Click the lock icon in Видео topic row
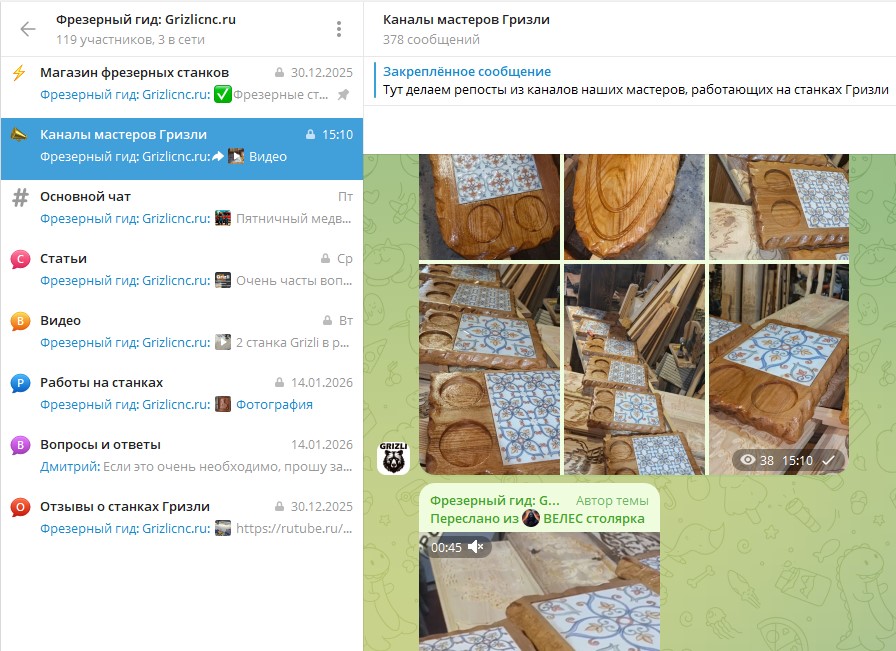The image size is (896, 651). point(327,321)
